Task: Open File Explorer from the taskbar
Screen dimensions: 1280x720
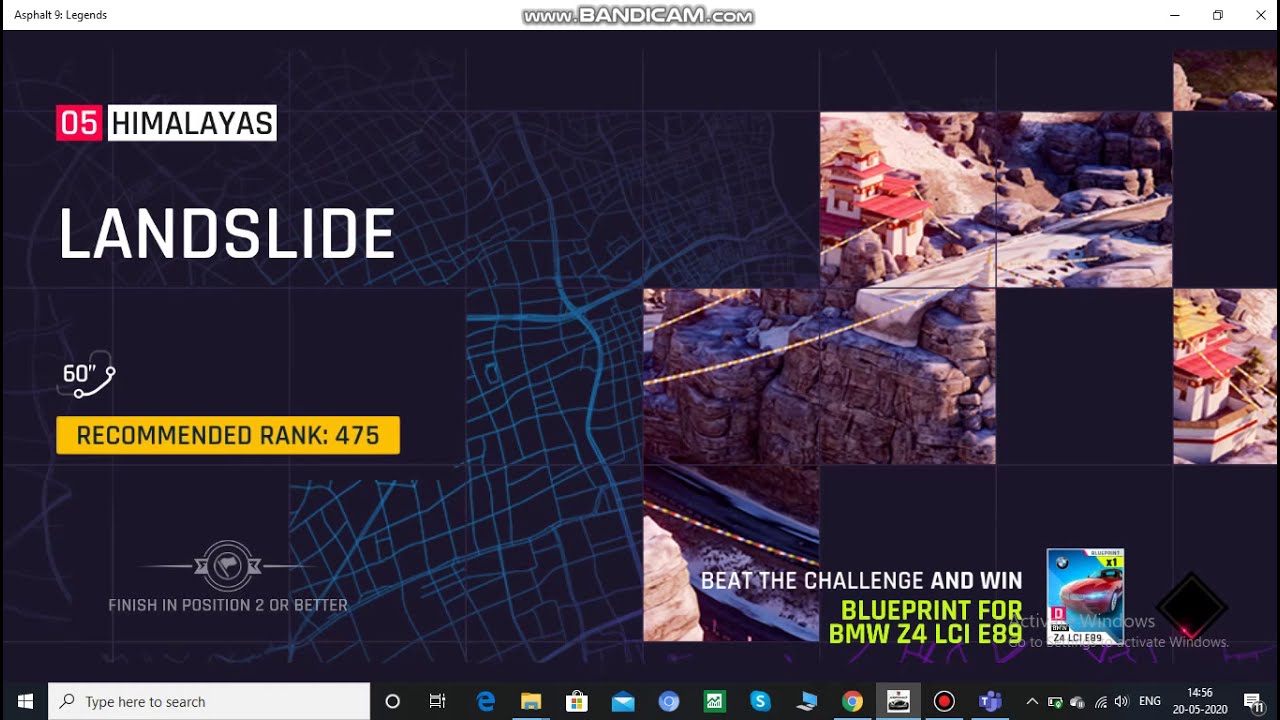Action: 531,701
